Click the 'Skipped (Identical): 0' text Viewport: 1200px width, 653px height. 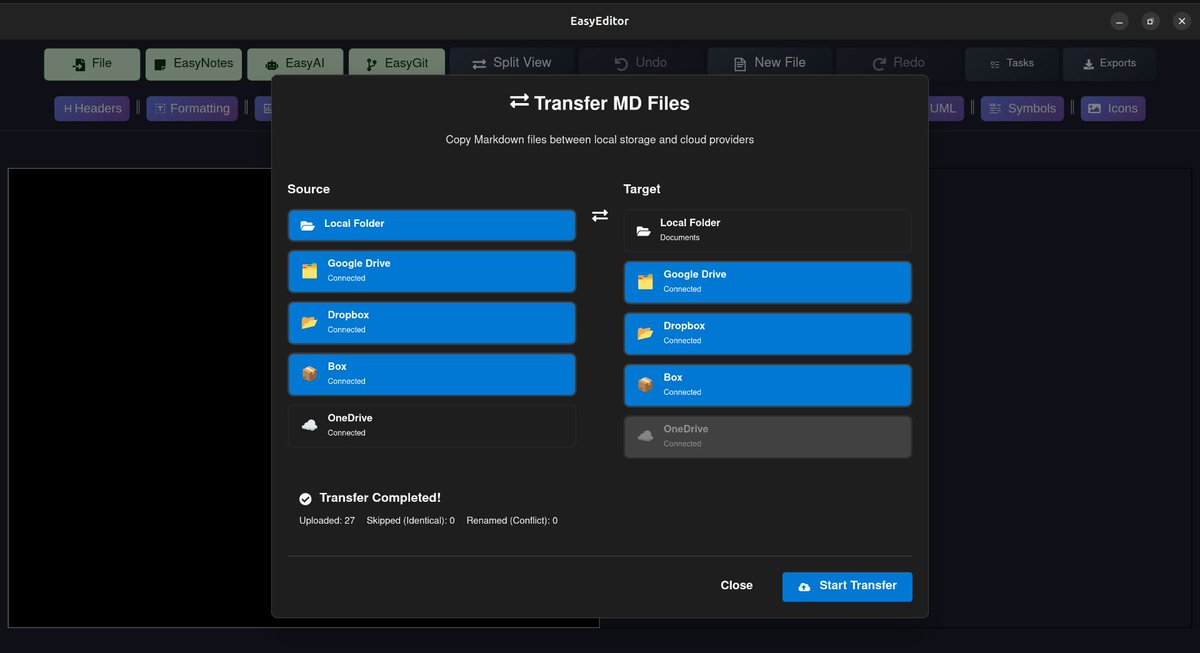[x=411, y=521]
